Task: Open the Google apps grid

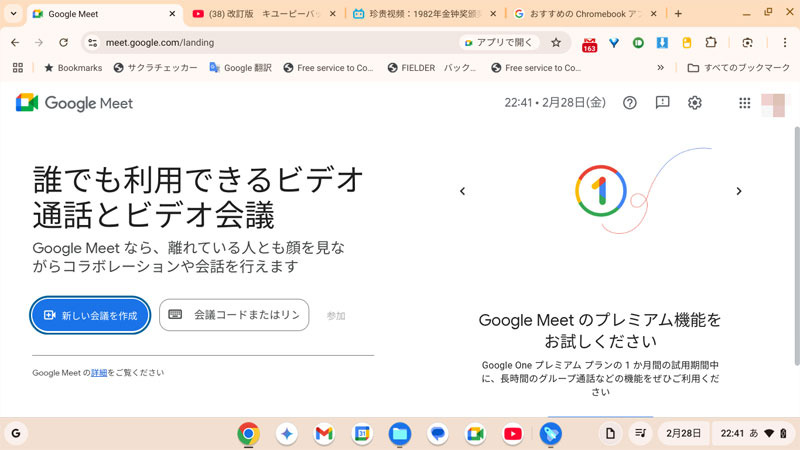Action: pos(744,103)
